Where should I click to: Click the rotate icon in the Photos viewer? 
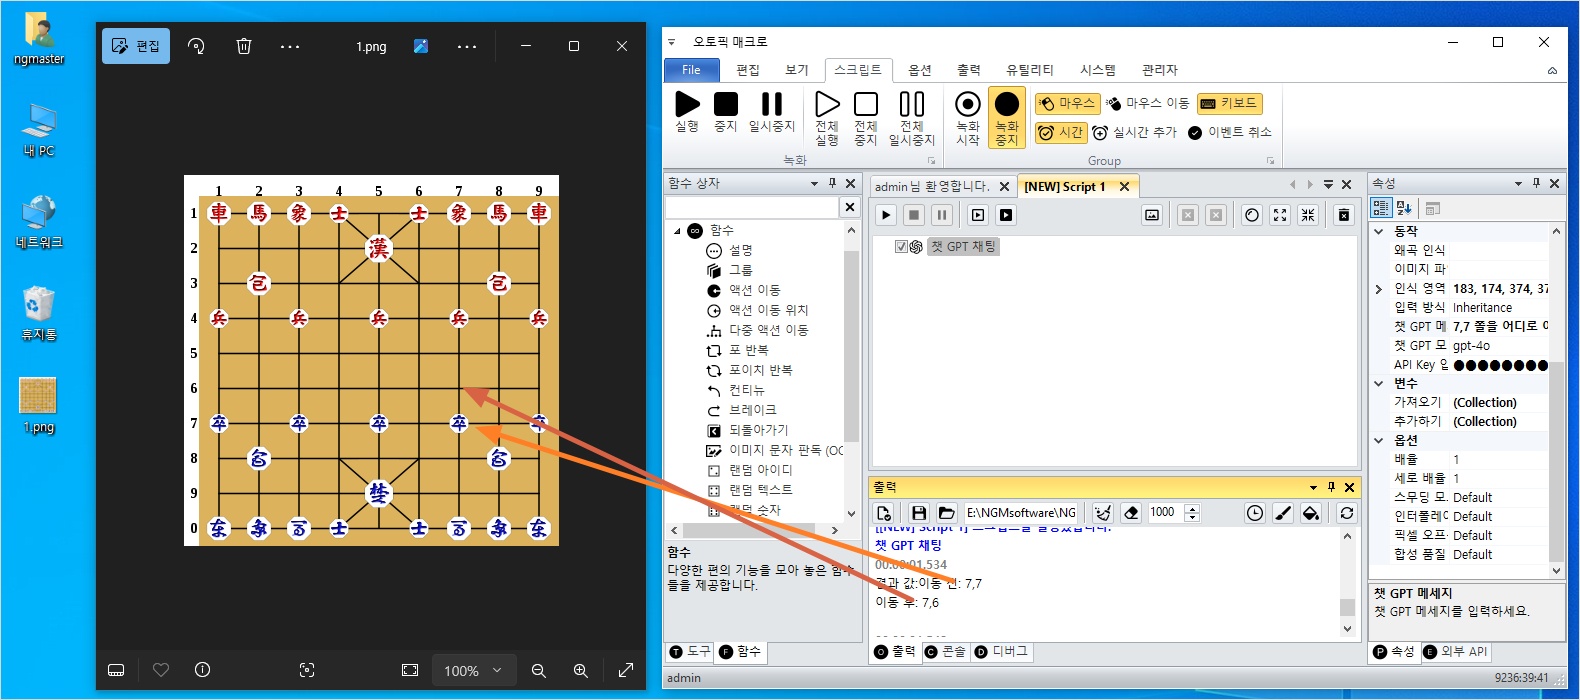point(196,46)
